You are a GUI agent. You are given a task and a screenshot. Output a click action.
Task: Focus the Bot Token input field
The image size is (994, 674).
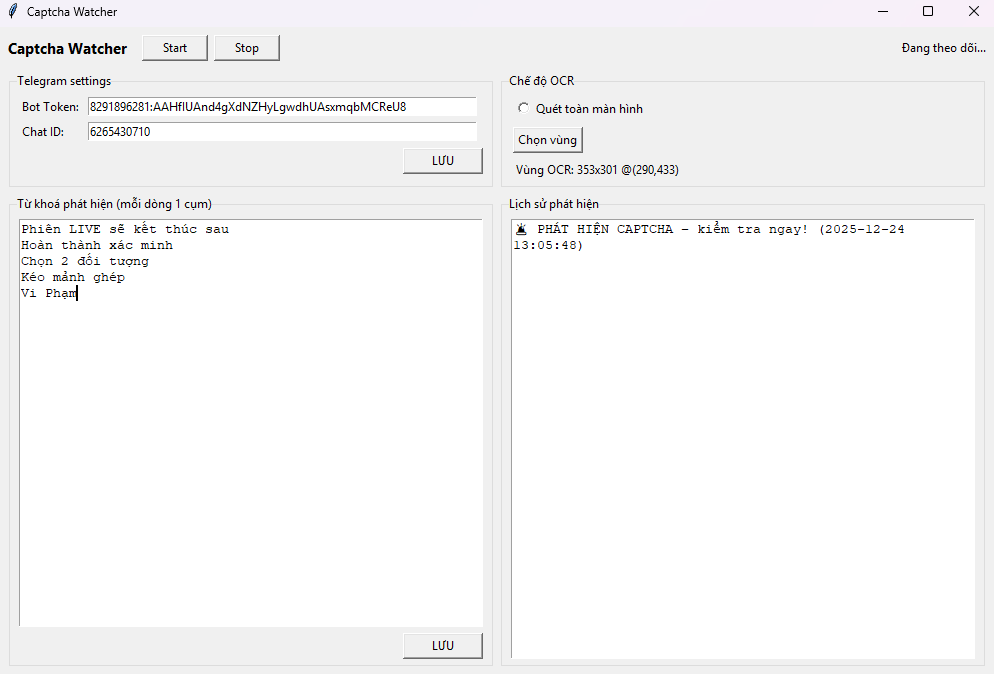[x=281, y=107]
